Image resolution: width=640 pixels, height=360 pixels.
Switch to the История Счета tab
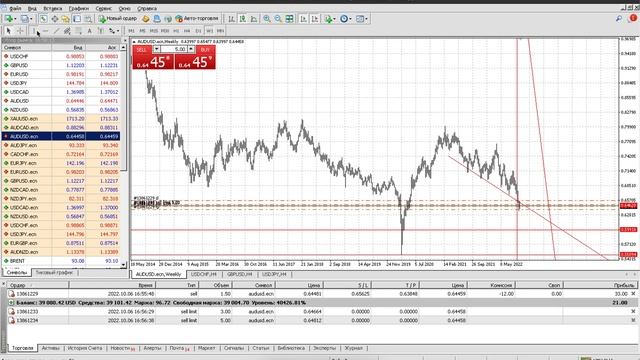pos(85,348)
